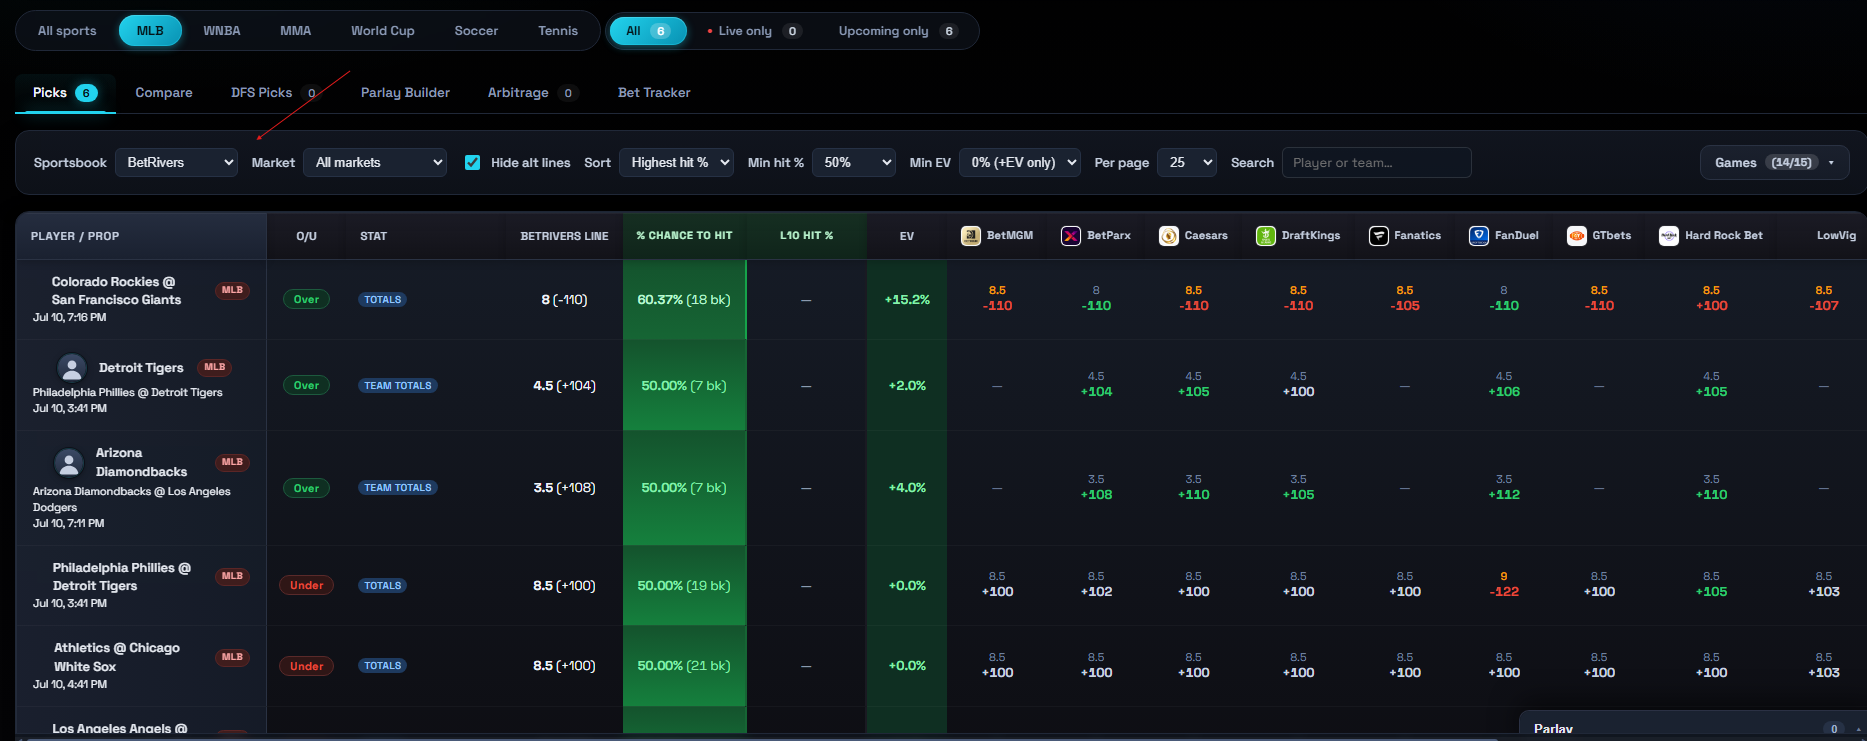Toggle the Hide alt lines checkbox
The width and height of the screenshot is (1867, 741).
472,162
